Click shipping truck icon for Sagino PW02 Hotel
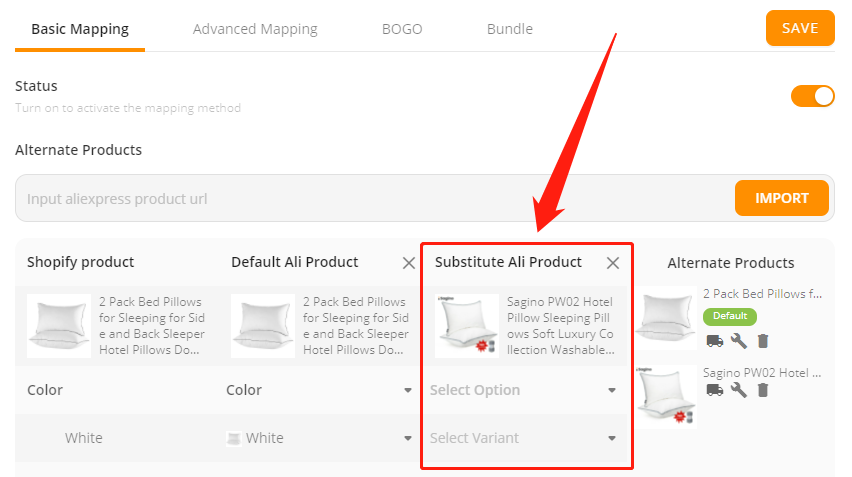Viewport: 852px width, 477px height. click(x=715, y=390)
